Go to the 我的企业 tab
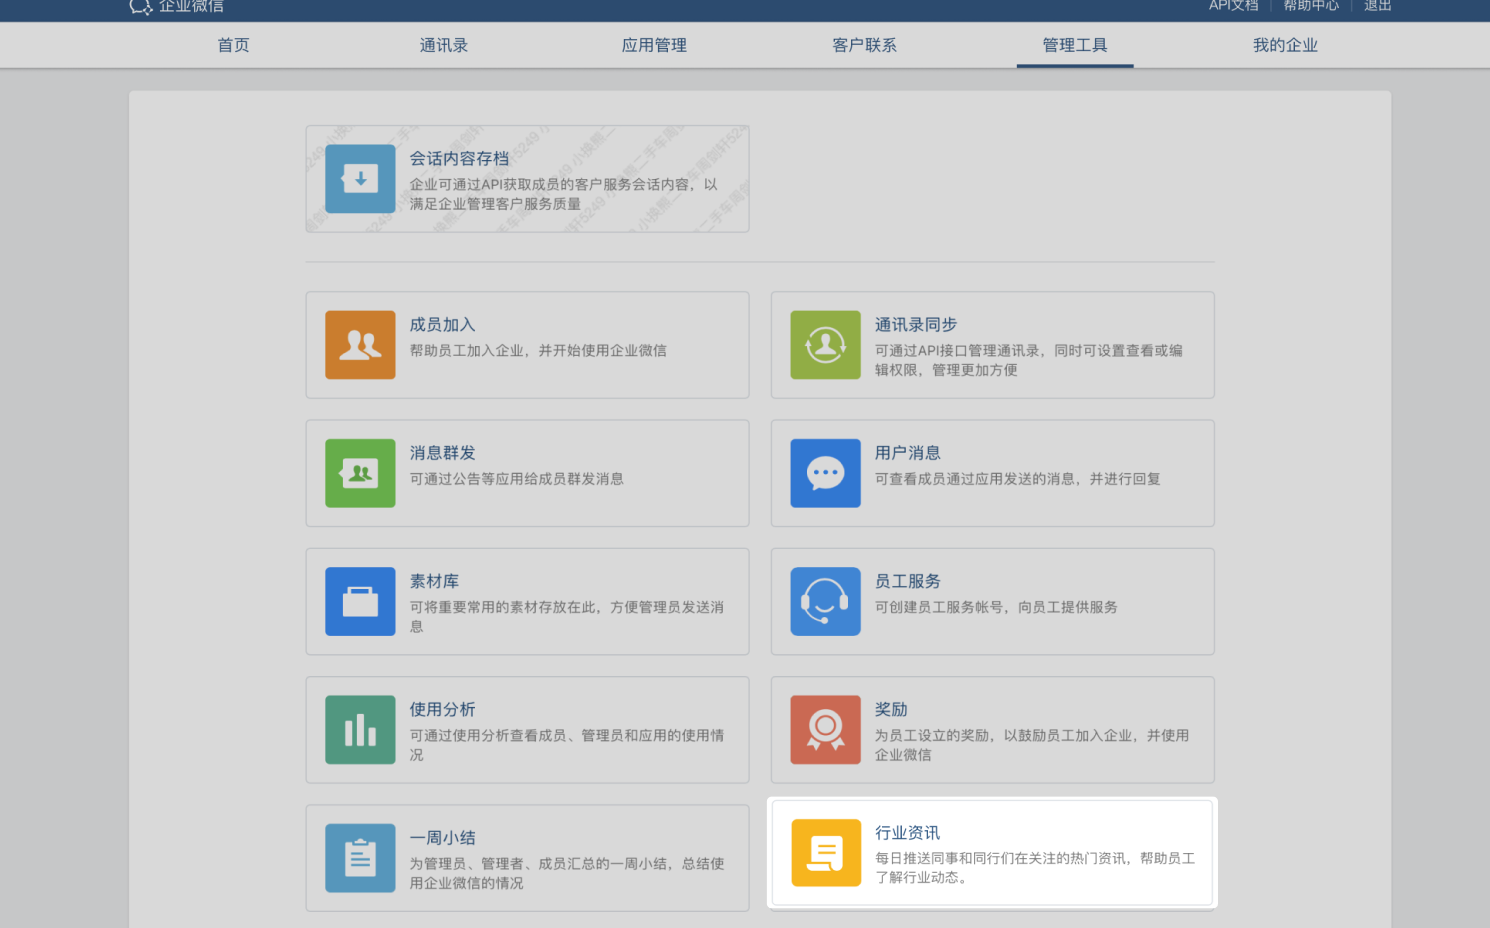Screen dimensions: 1490x928 (1285, 45)
